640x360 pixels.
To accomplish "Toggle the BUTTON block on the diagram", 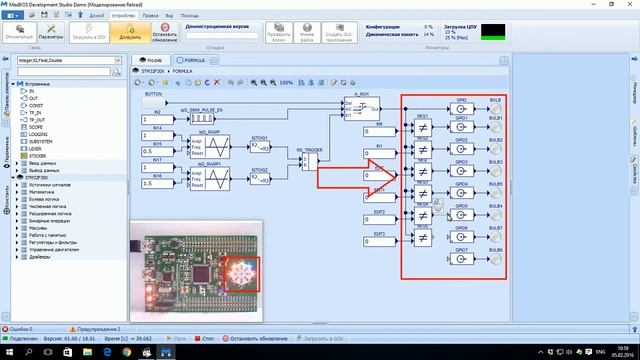I will pyautogui.click(x=153, y=102).
